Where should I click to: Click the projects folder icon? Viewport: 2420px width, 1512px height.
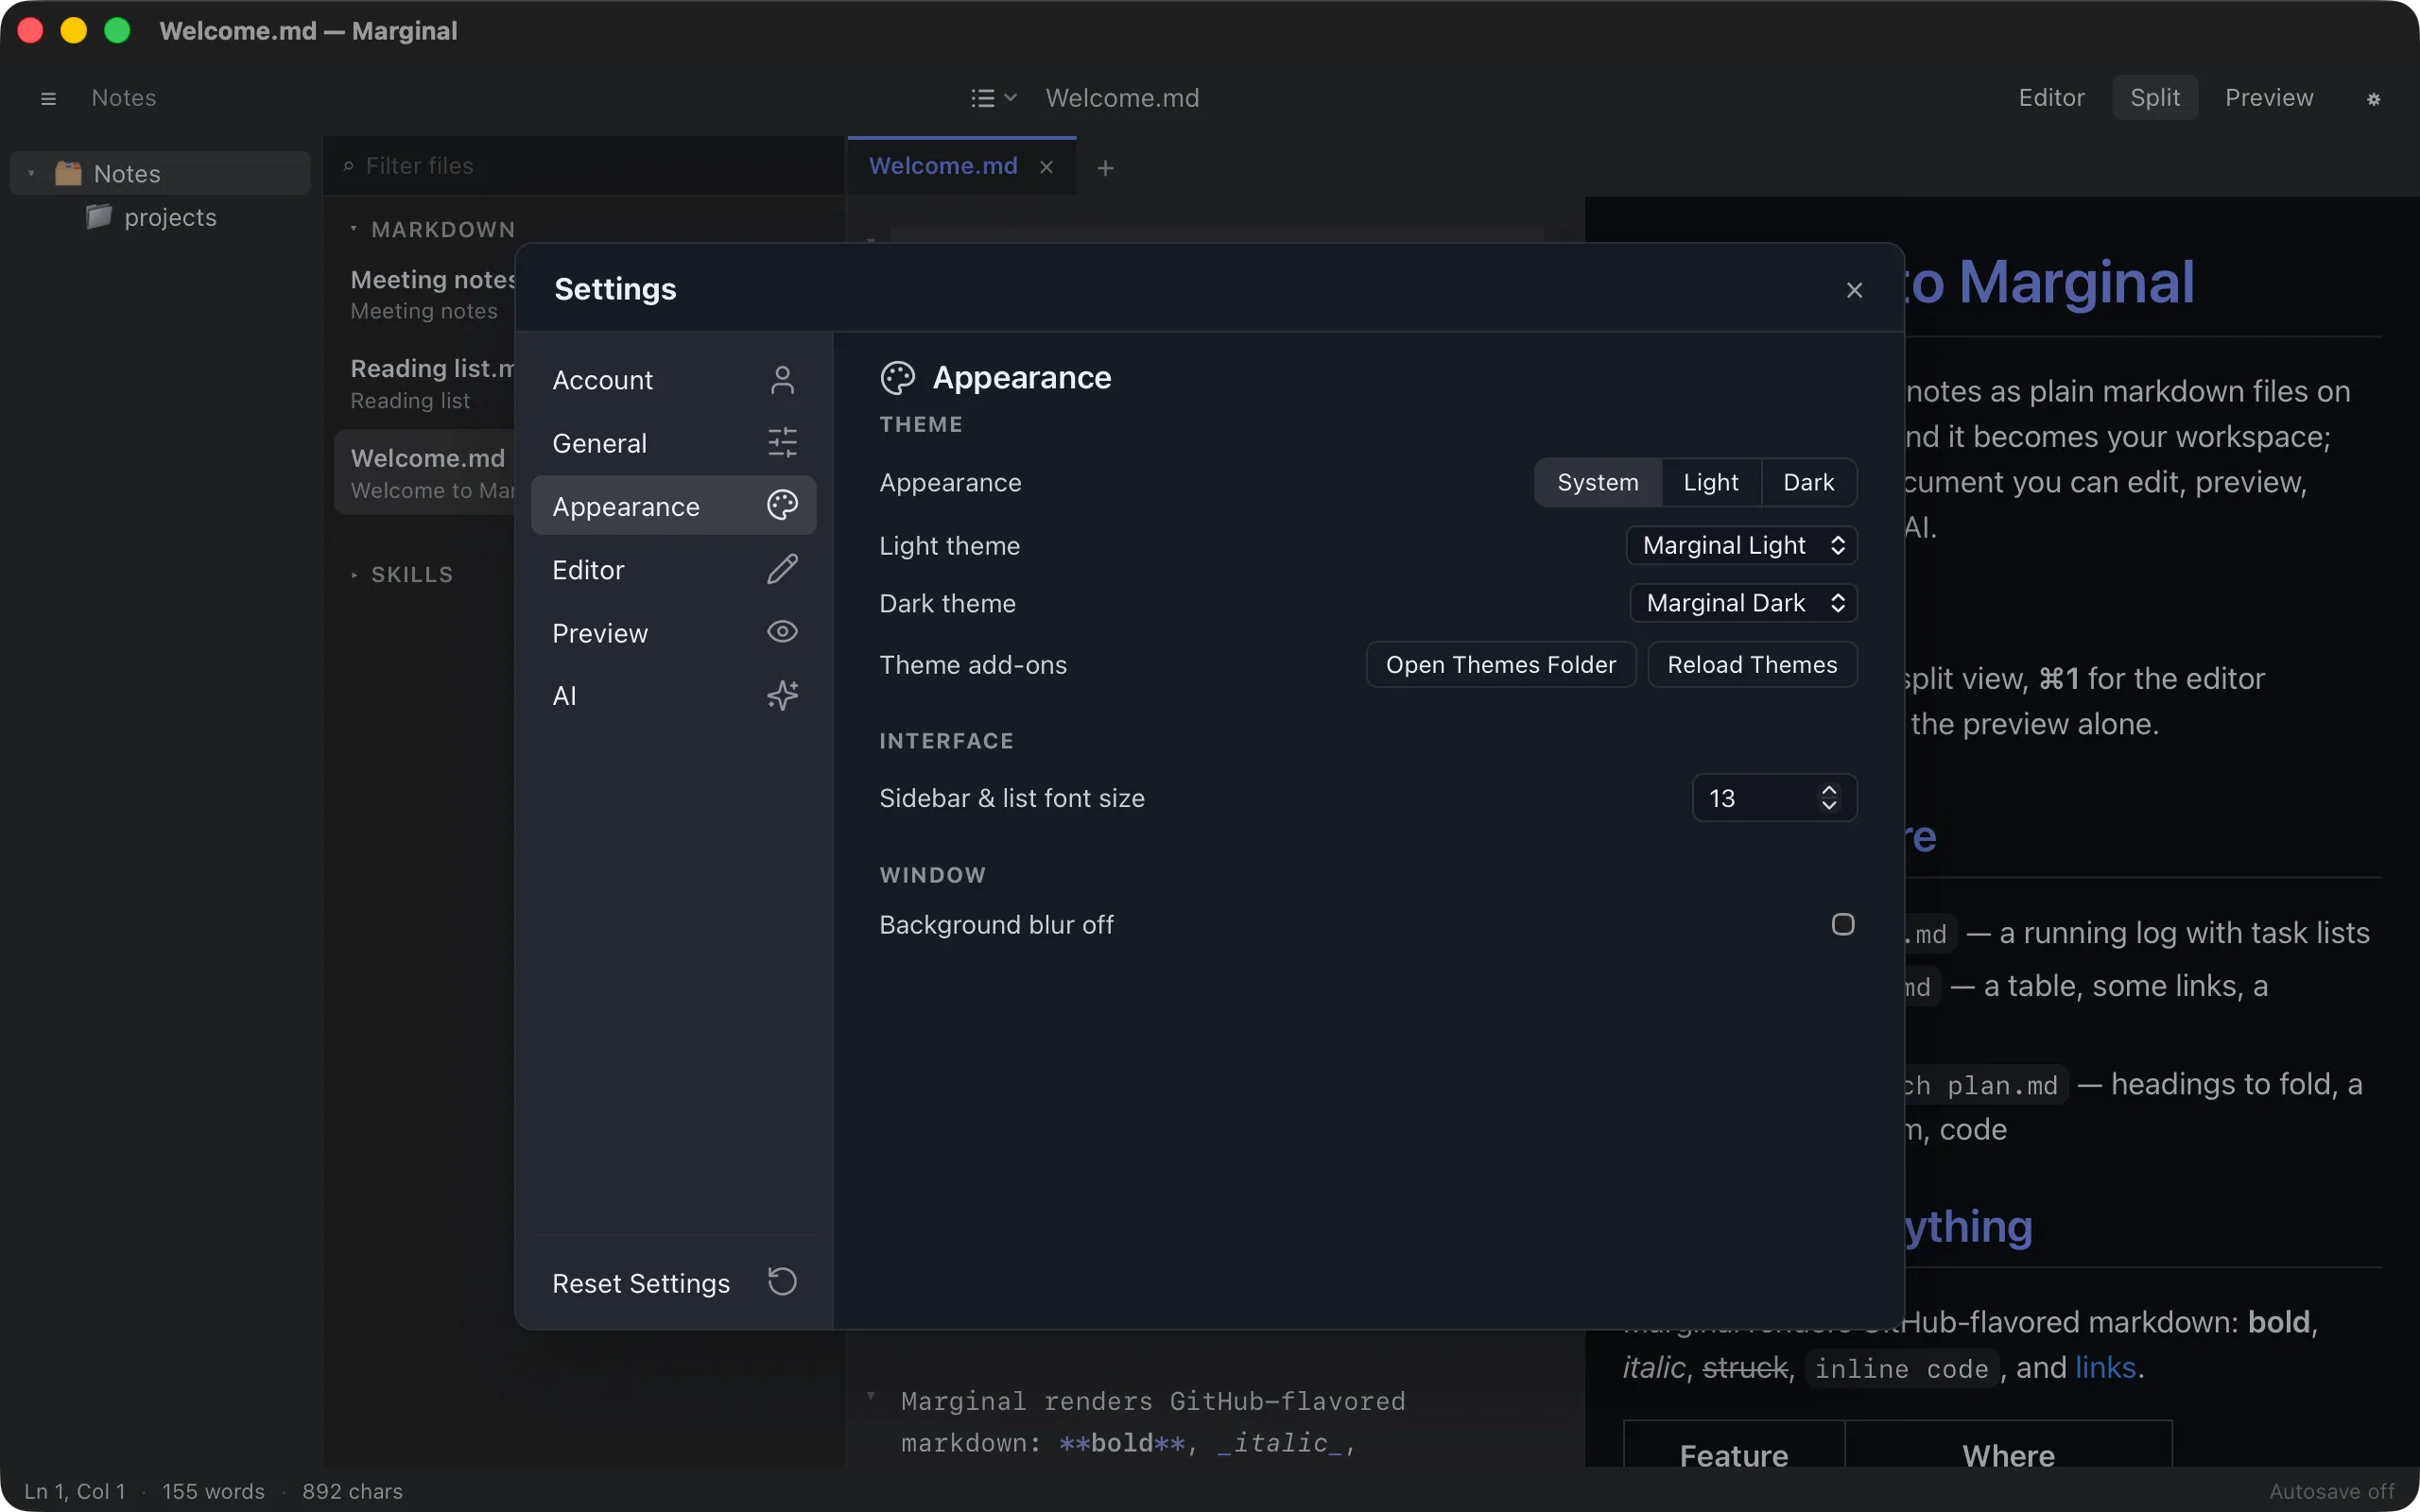(98, 216)
